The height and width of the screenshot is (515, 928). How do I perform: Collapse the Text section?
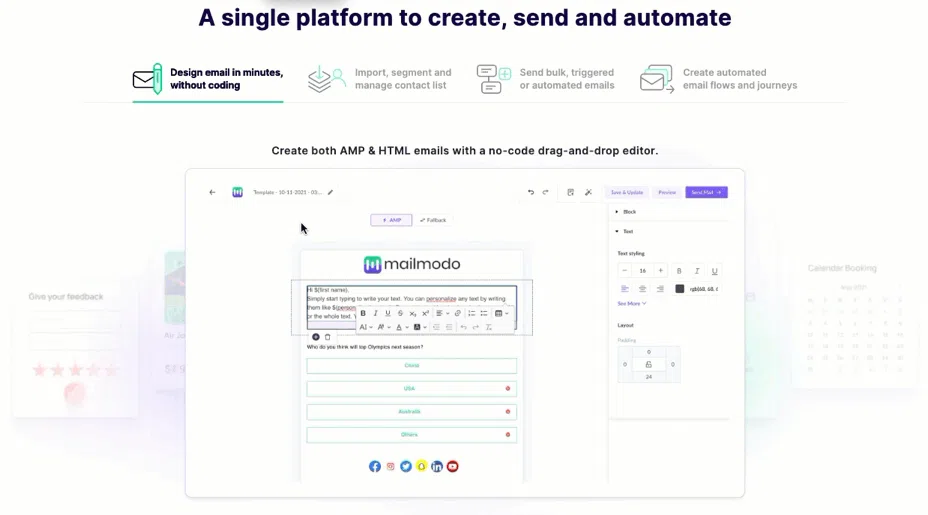click(624, 231)
